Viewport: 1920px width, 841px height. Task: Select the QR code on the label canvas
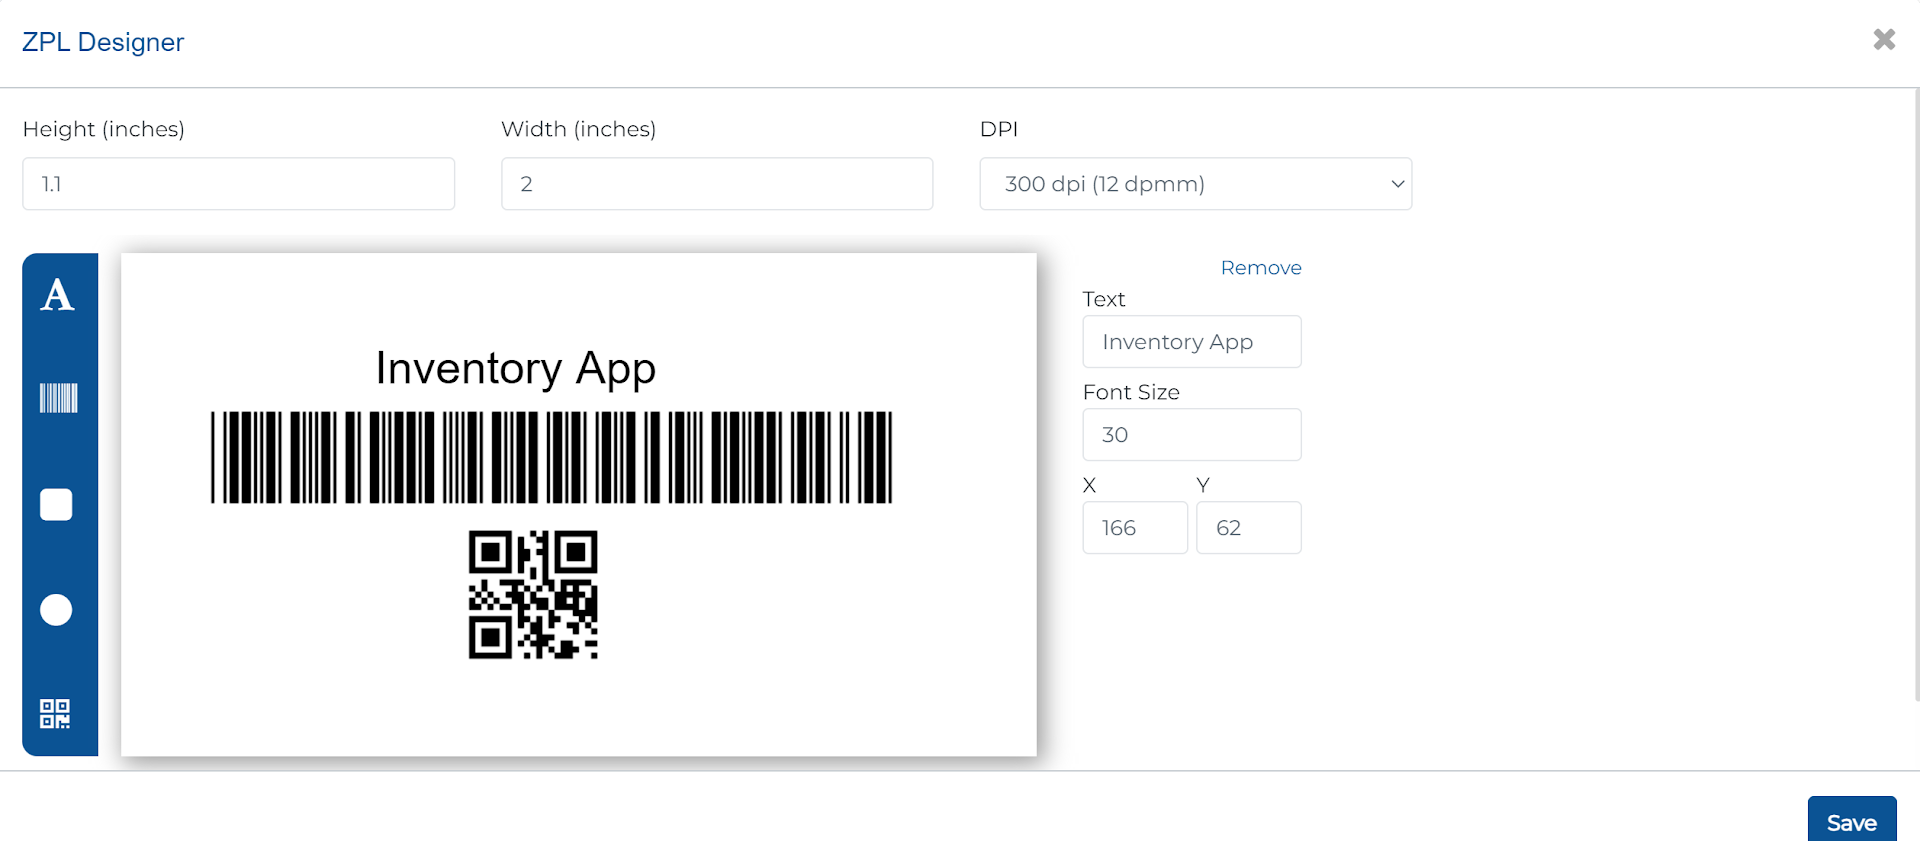[x=533, y=595]
